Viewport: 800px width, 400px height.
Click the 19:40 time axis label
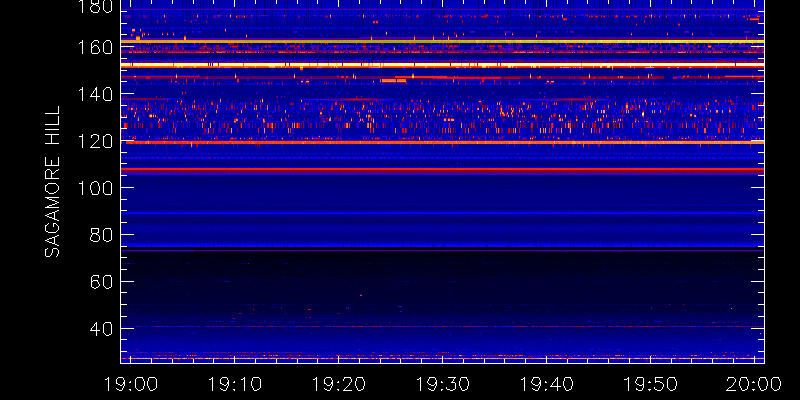pos(546,383)
